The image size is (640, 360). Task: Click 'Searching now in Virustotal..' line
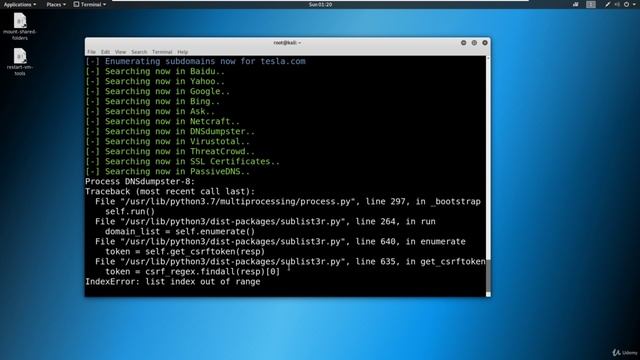[168, 141]
